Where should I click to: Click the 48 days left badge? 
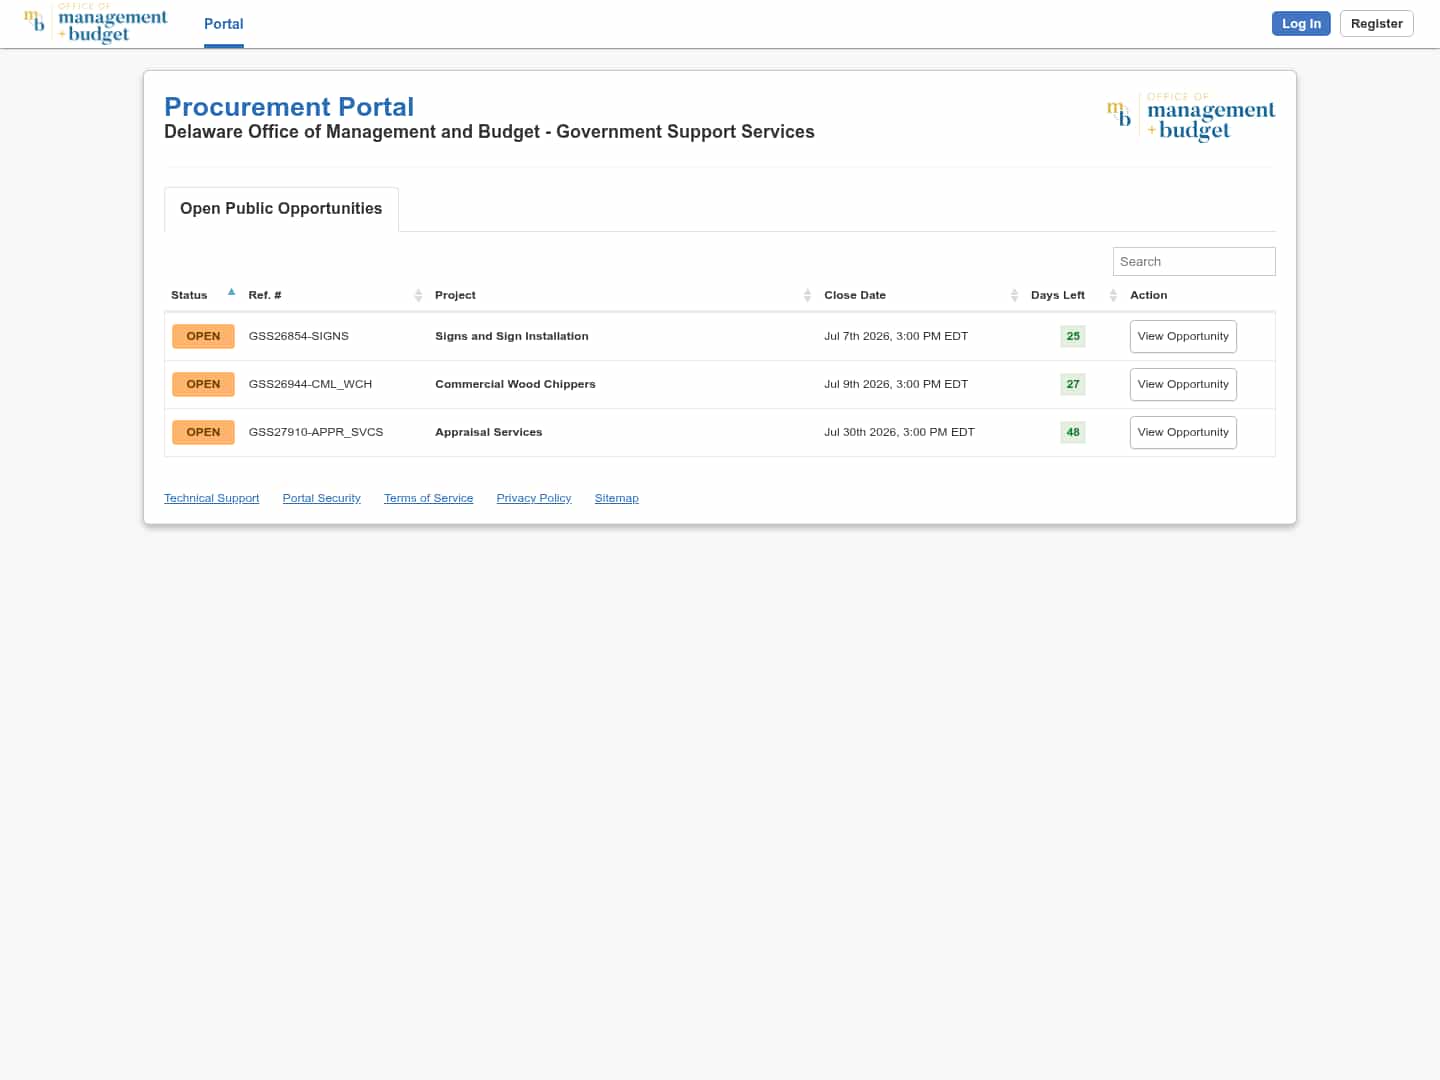1073,433
